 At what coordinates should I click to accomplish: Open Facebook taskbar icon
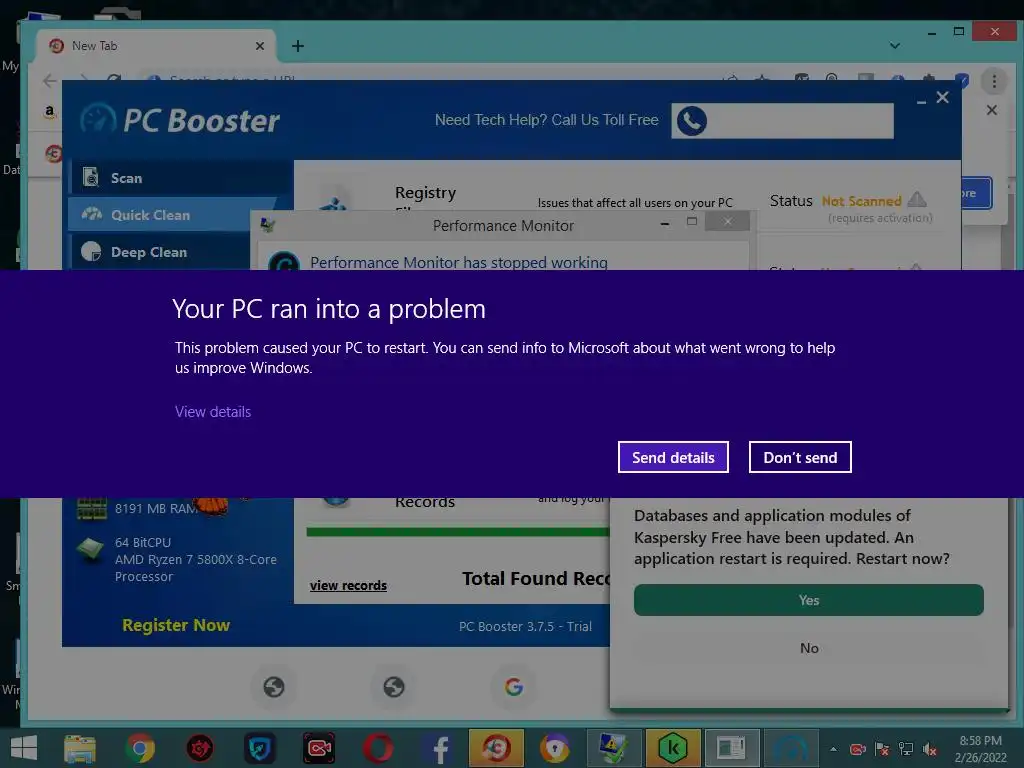(x=439, y=748)
